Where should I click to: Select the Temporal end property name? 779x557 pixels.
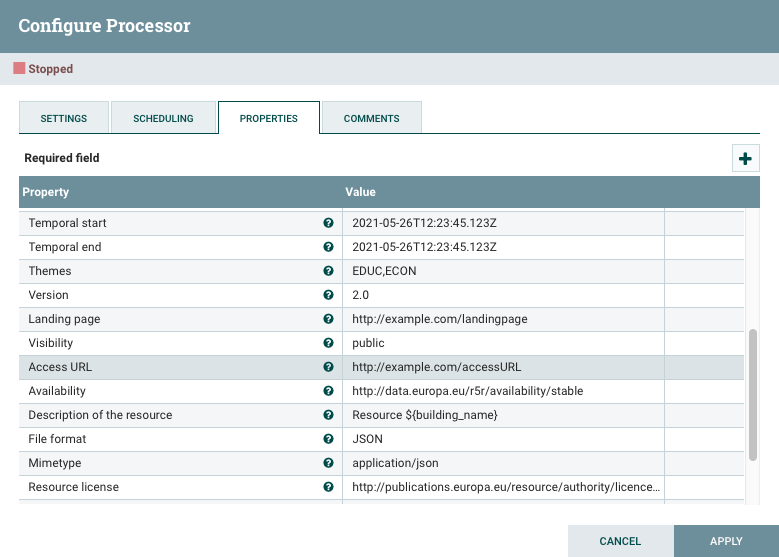[x=65, y=247]
